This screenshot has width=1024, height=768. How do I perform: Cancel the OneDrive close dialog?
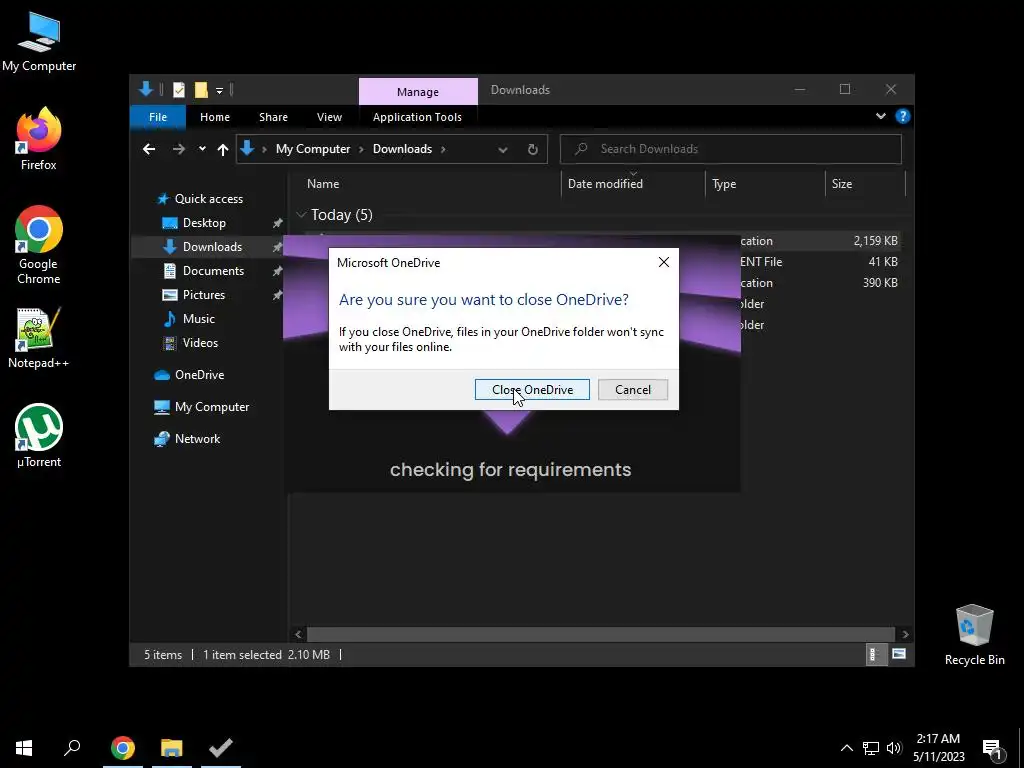pyautogui.click(x=632, y=390)
